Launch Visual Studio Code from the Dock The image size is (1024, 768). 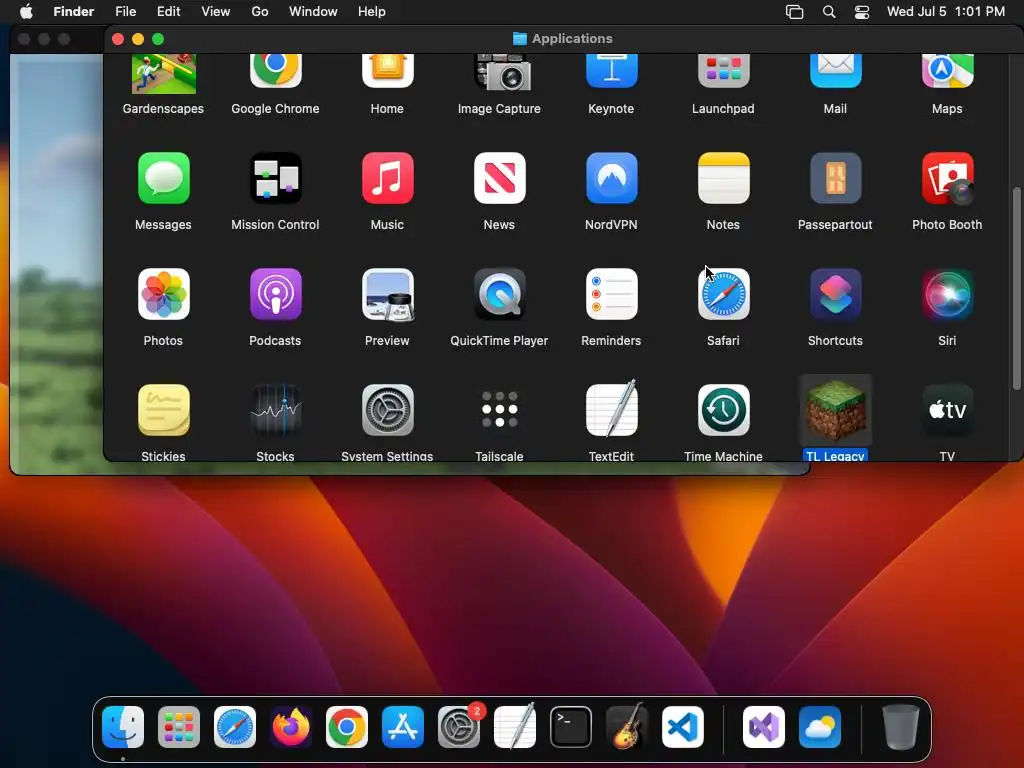(683, 727)
